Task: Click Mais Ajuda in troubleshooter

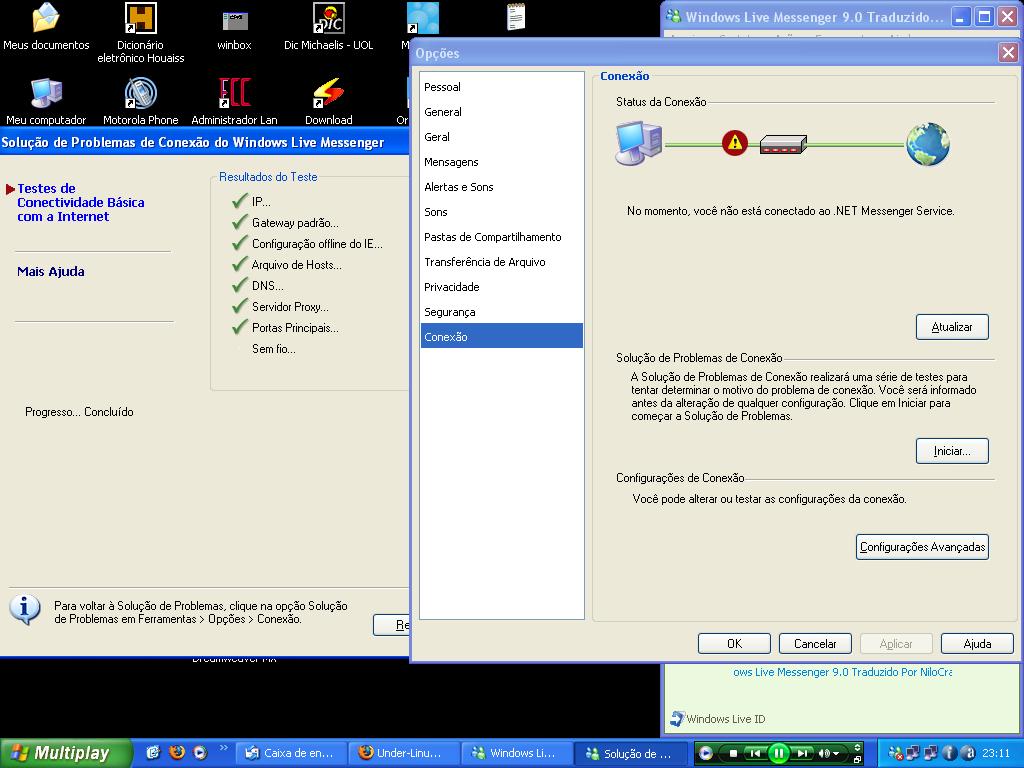Action: point(51,272)
